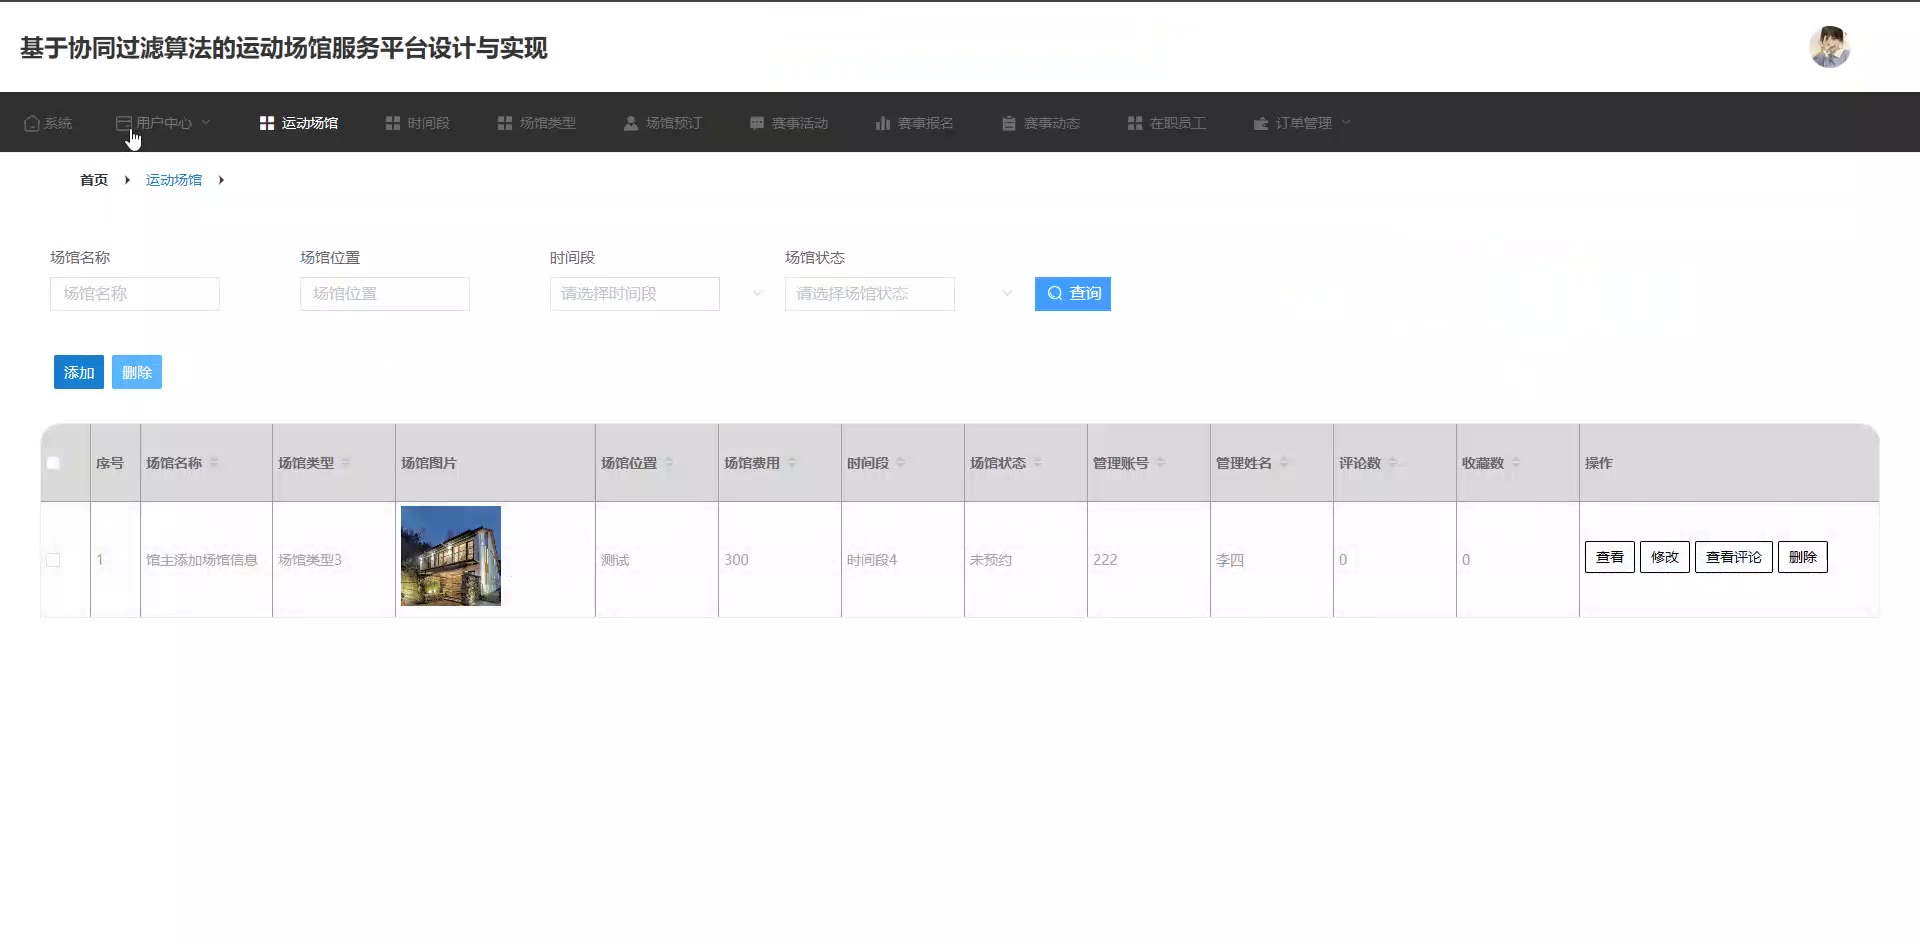
Task: Open the user avatar in the header
Action: 1829,47
